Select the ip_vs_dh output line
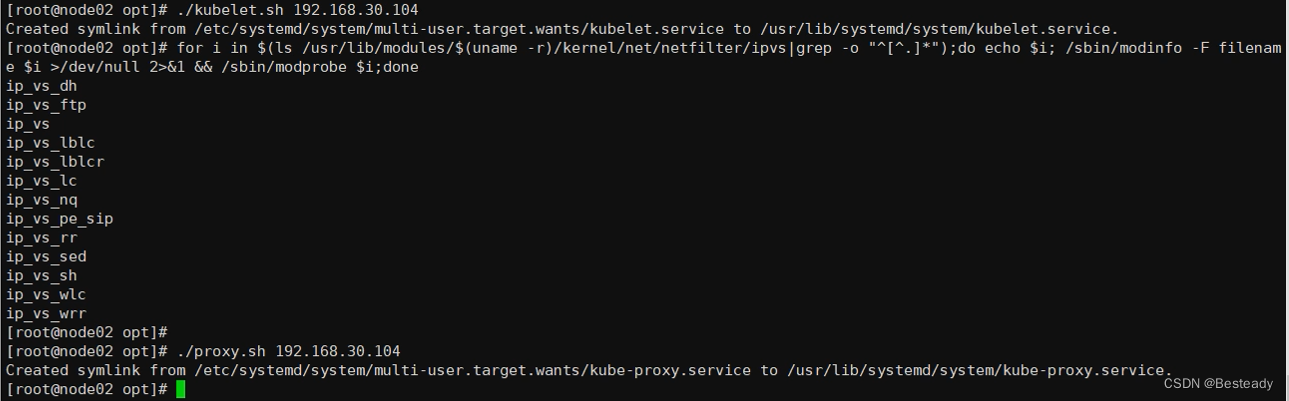Screen dimensions: 1289x401 (41, 86)
